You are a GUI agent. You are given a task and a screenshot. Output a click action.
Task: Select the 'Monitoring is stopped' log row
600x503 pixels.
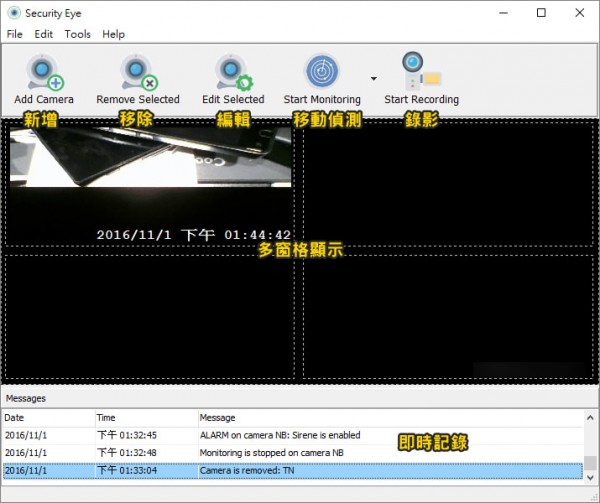(x=290, y=452)
